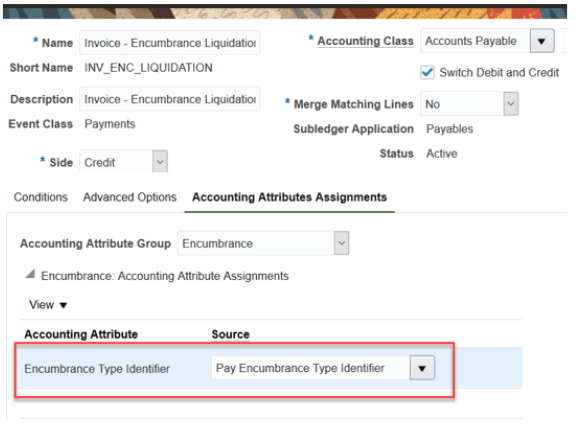The width and height of the screenshot is (576, 425).
Task: Collapse Encumbrance Accounting Attribute Assignments section
Action: [30, 274]
